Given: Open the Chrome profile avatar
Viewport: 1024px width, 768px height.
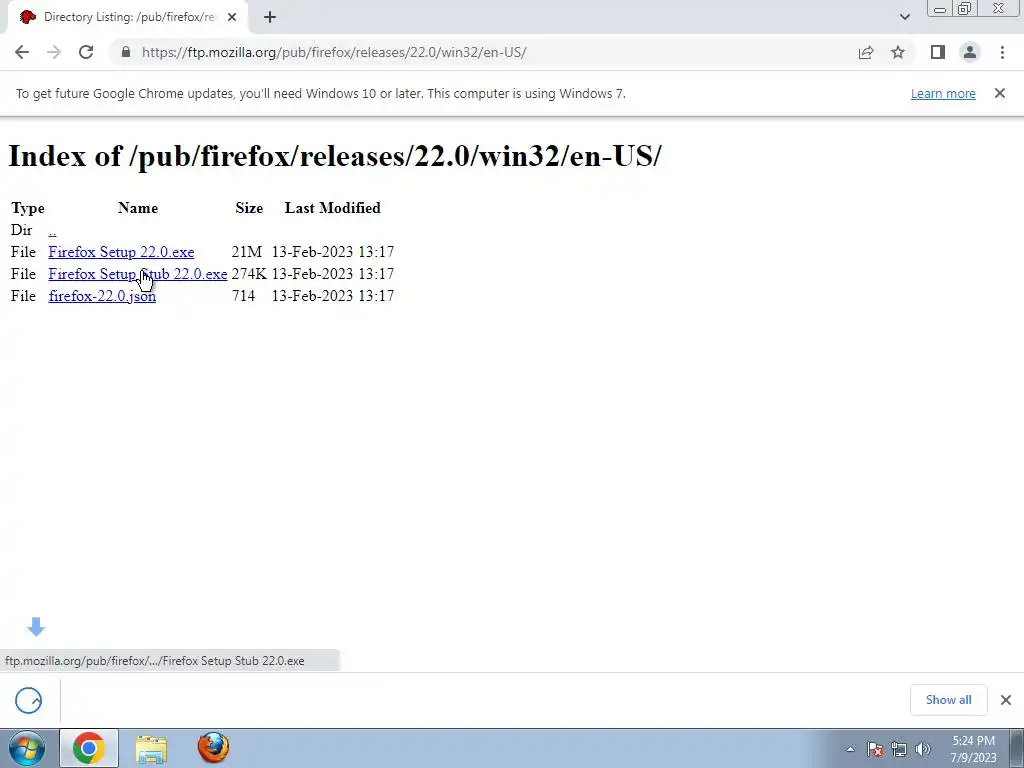Looking at the screenshot, I should tap(970, 52).
